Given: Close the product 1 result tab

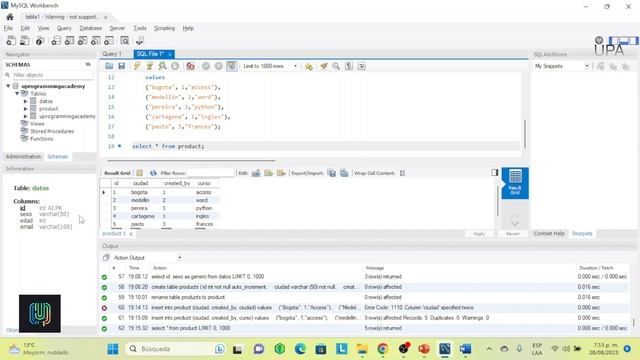Looking at the screenshot, I should [x=131, y=234].
